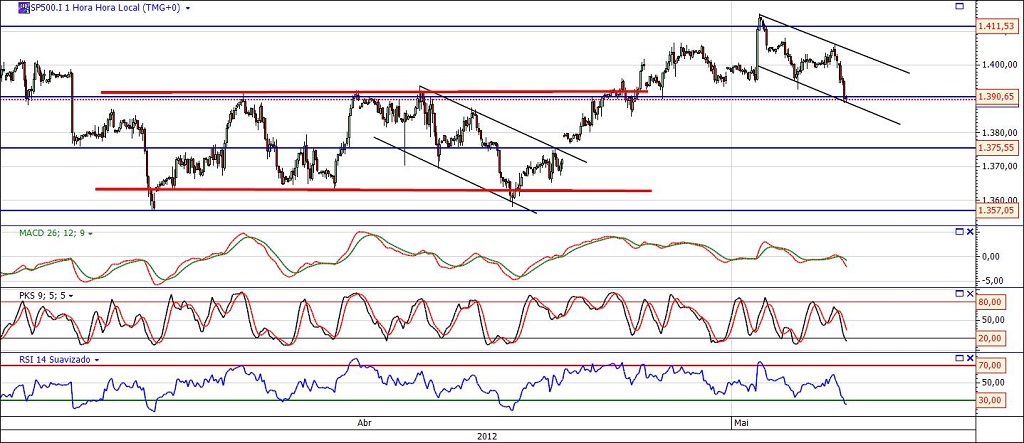Click the PKS 80,00 overbought level label

pos(991,302)
